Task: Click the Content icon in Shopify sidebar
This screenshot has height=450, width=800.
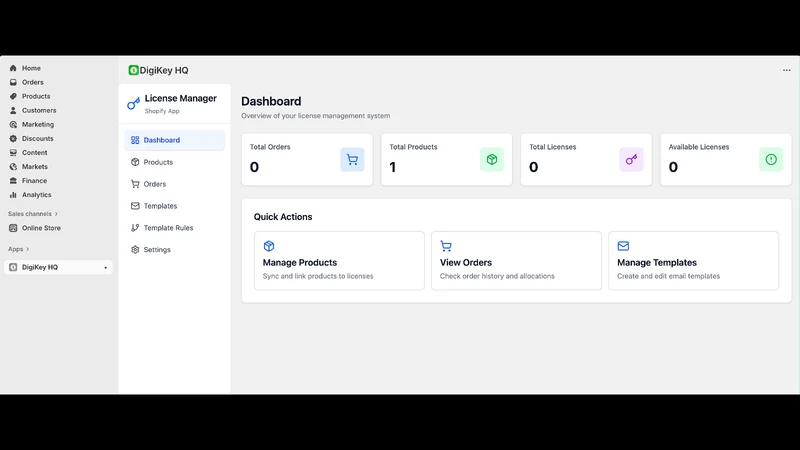Action: point(13,153)
